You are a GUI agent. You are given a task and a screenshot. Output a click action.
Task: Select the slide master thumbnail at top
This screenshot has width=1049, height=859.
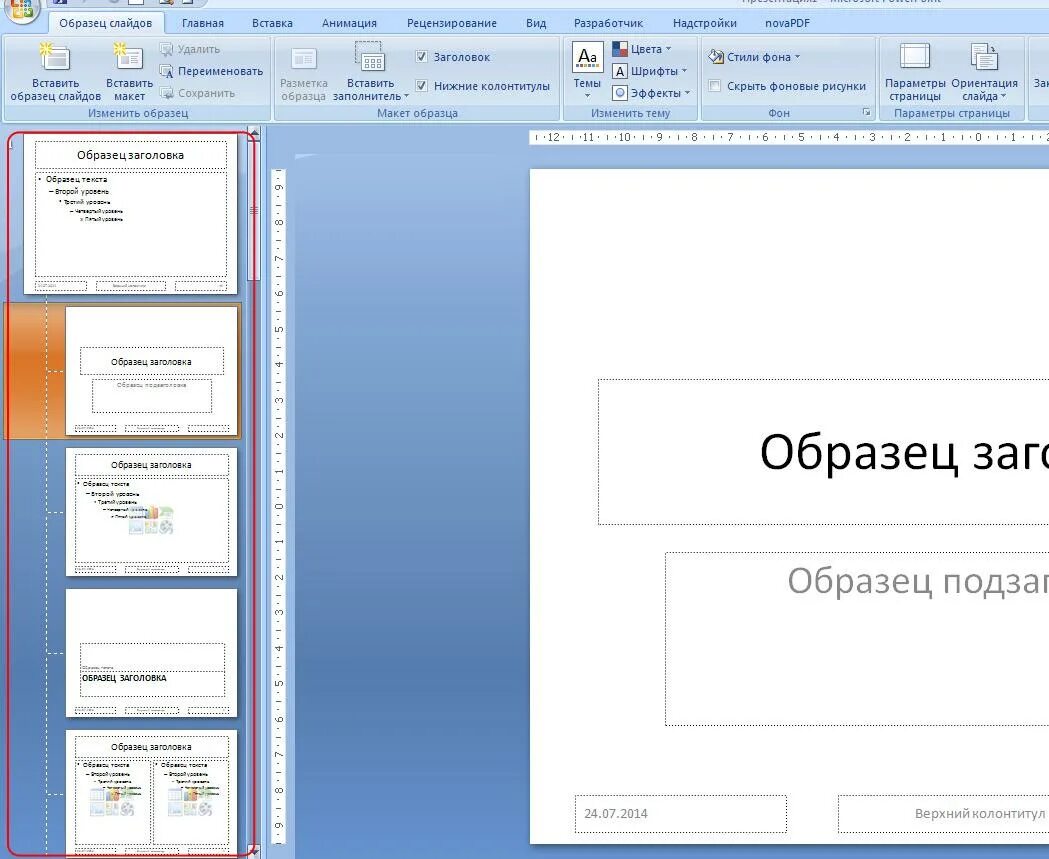(130, 213)
